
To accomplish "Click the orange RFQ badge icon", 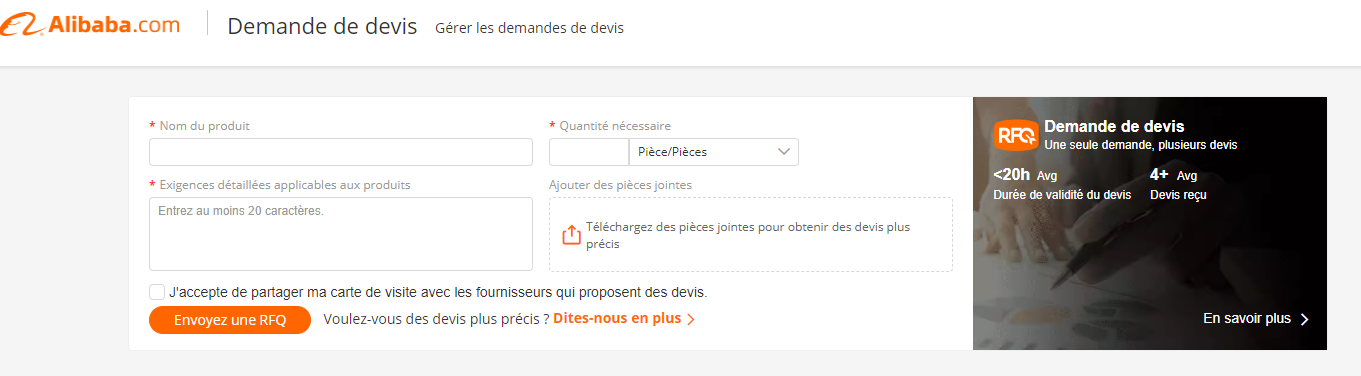I will (1015, 136).
